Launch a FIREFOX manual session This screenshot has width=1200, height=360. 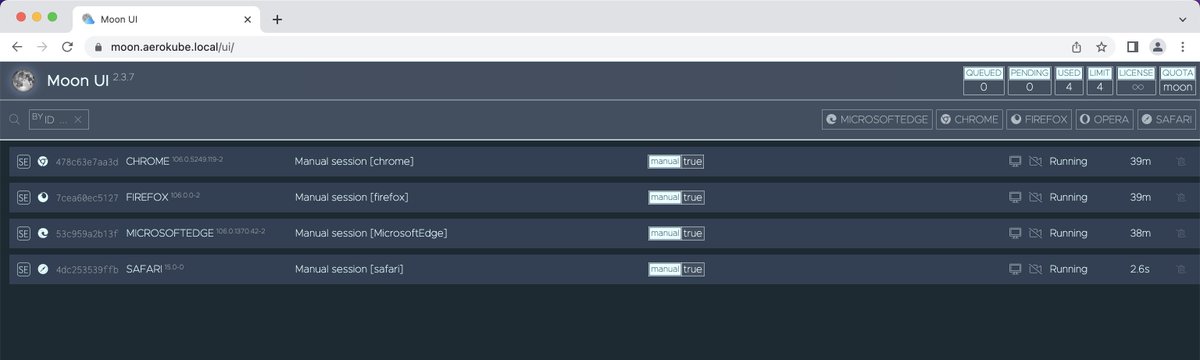click(1039, 119)
